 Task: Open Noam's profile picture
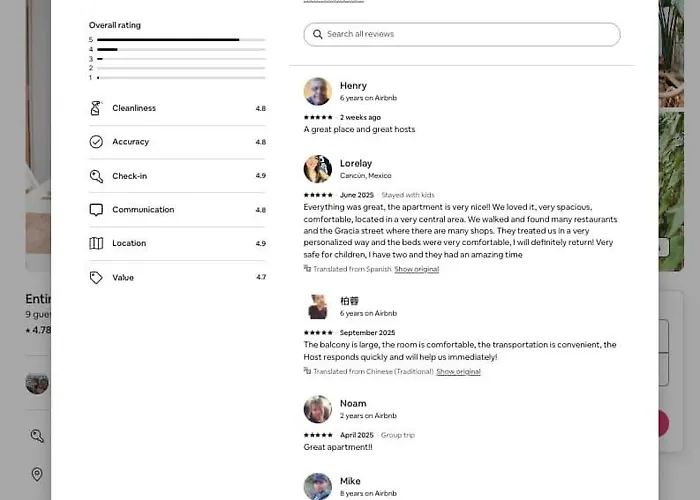click(x=317, y=409)
